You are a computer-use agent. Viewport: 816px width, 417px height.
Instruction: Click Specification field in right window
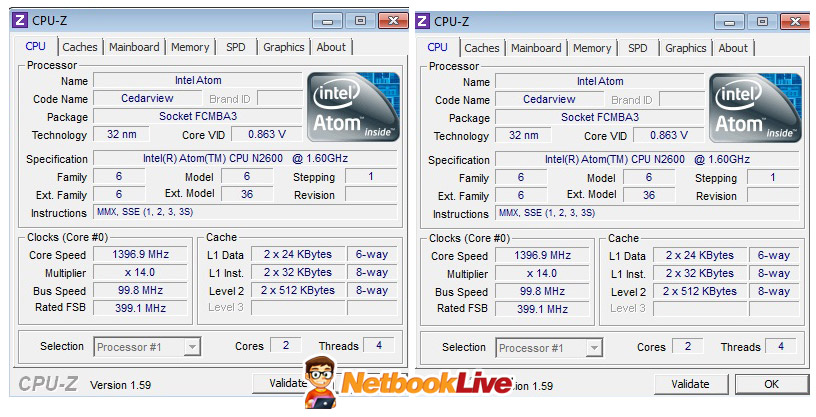click(x=647, y=159)
